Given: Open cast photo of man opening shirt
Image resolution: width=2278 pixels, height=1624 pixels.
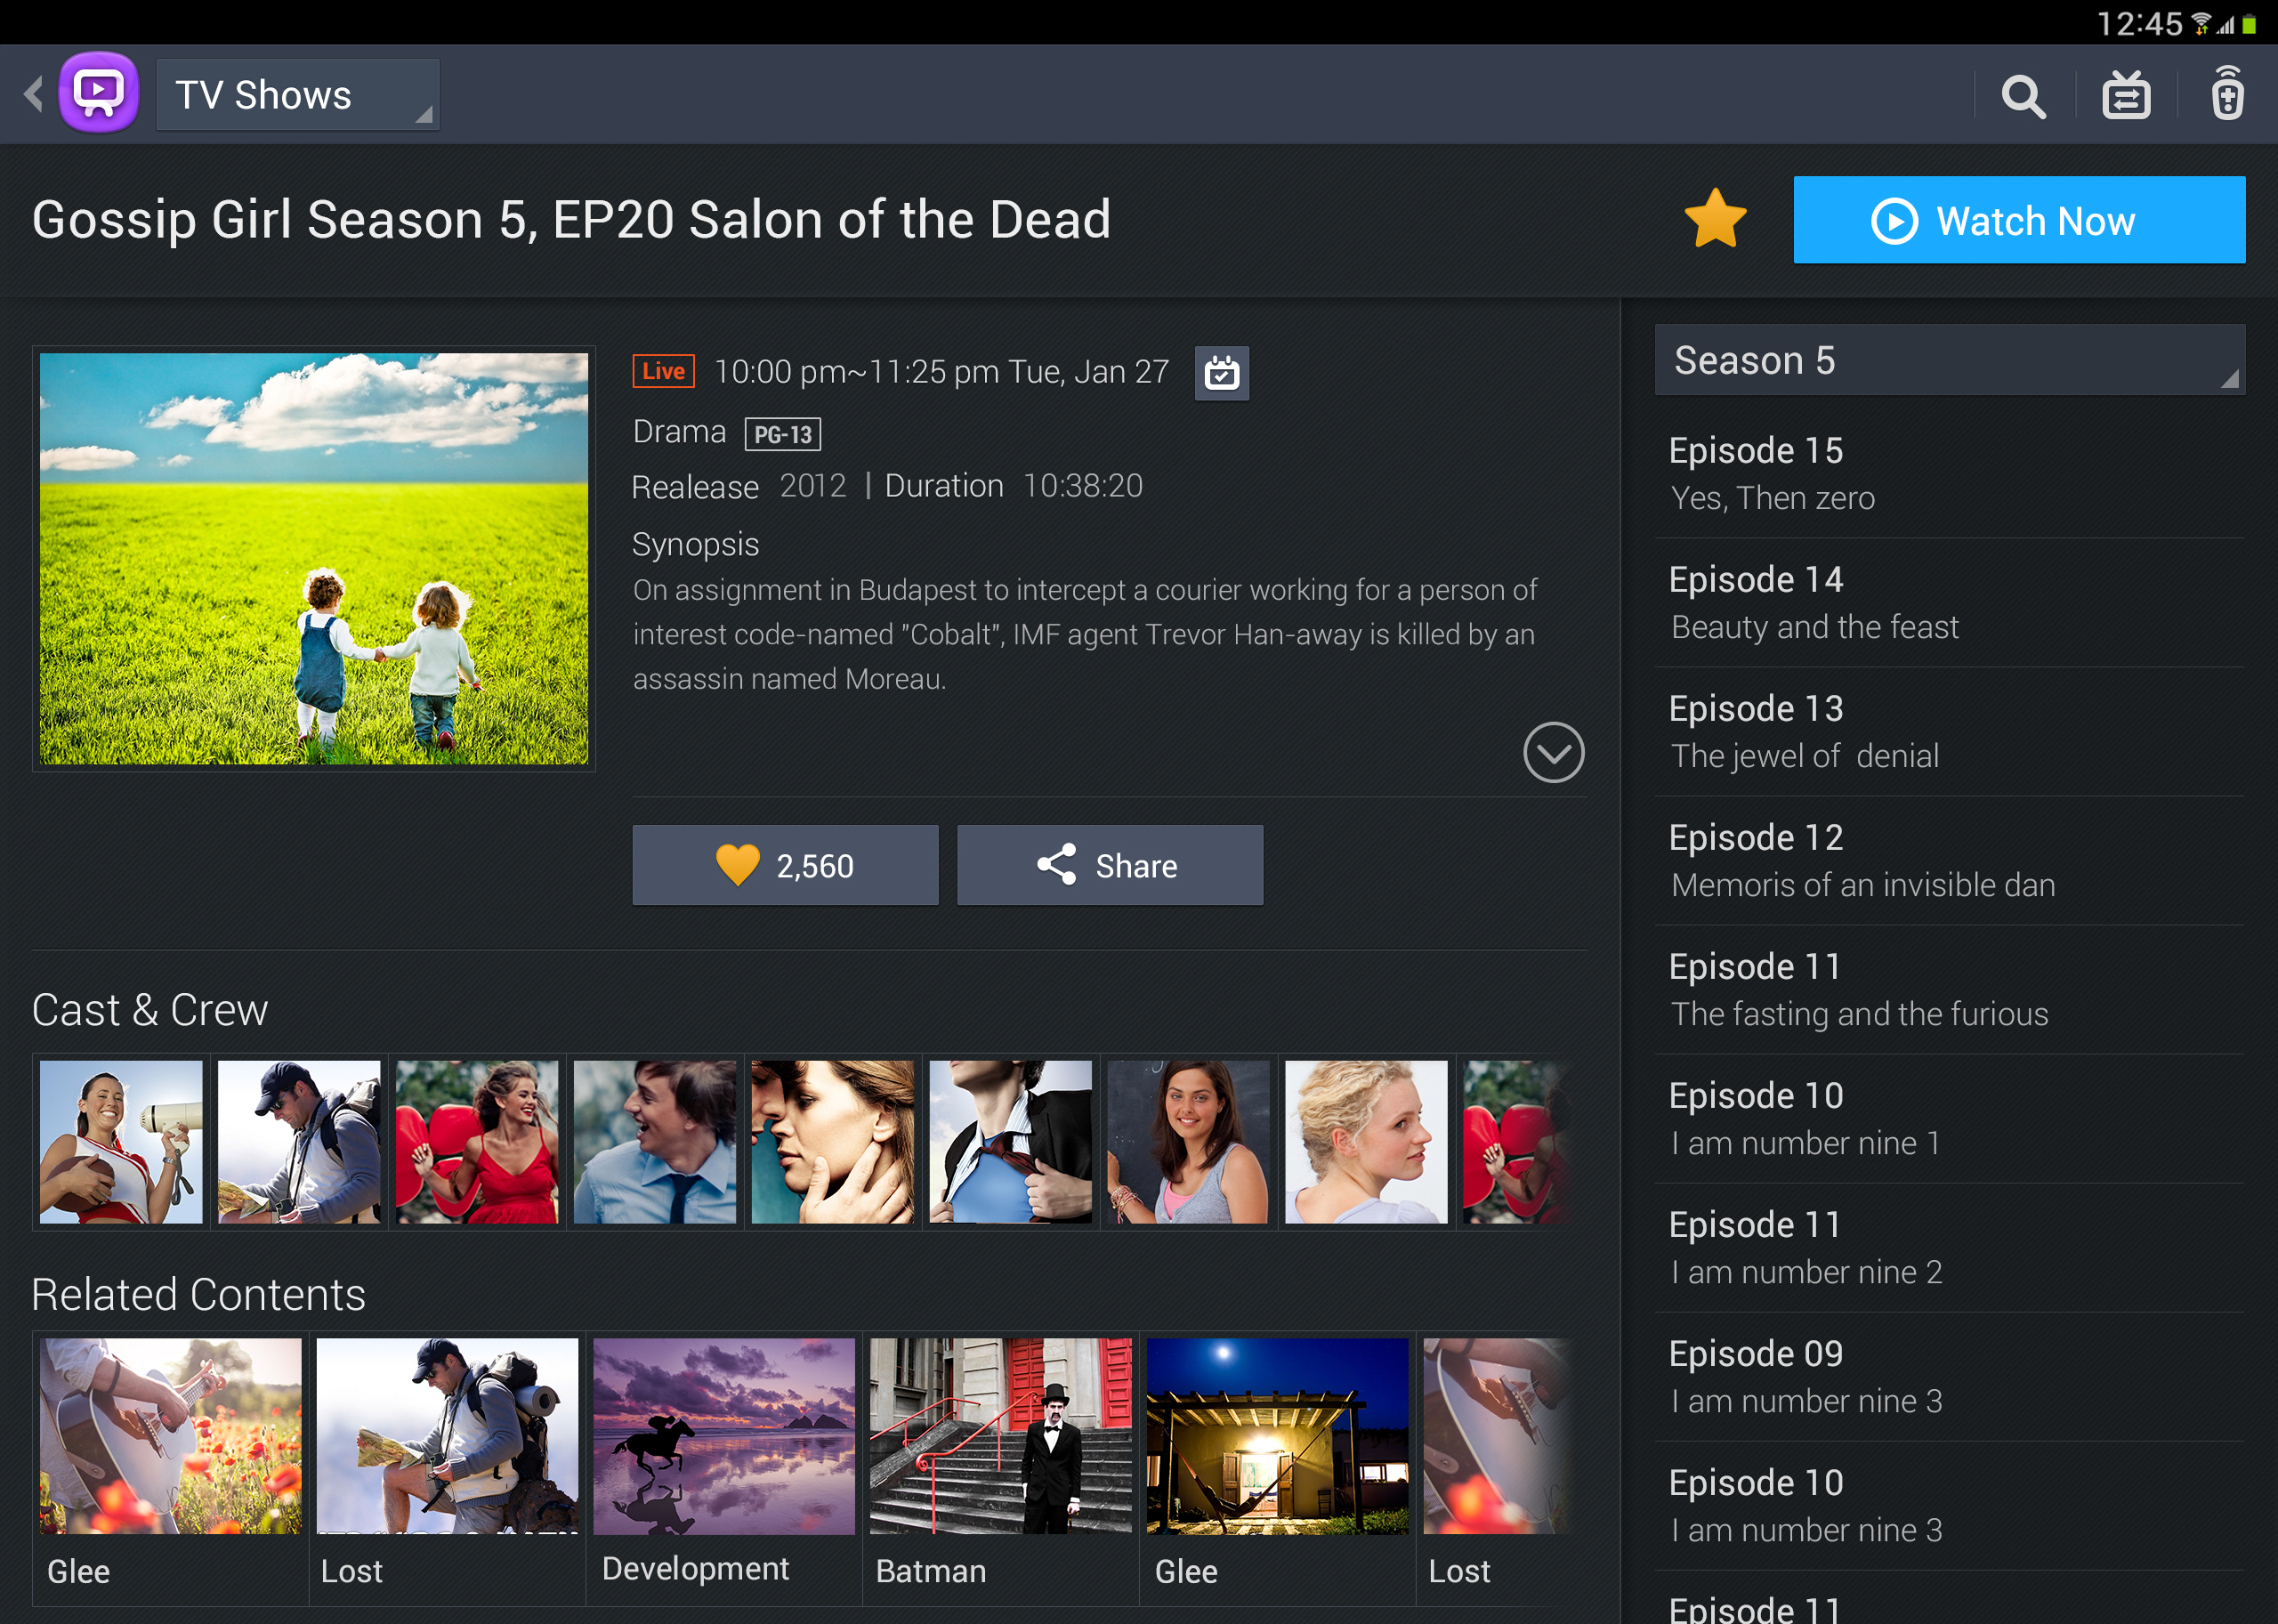Looking at the screenshot, I should (x=1010, y=1142).
